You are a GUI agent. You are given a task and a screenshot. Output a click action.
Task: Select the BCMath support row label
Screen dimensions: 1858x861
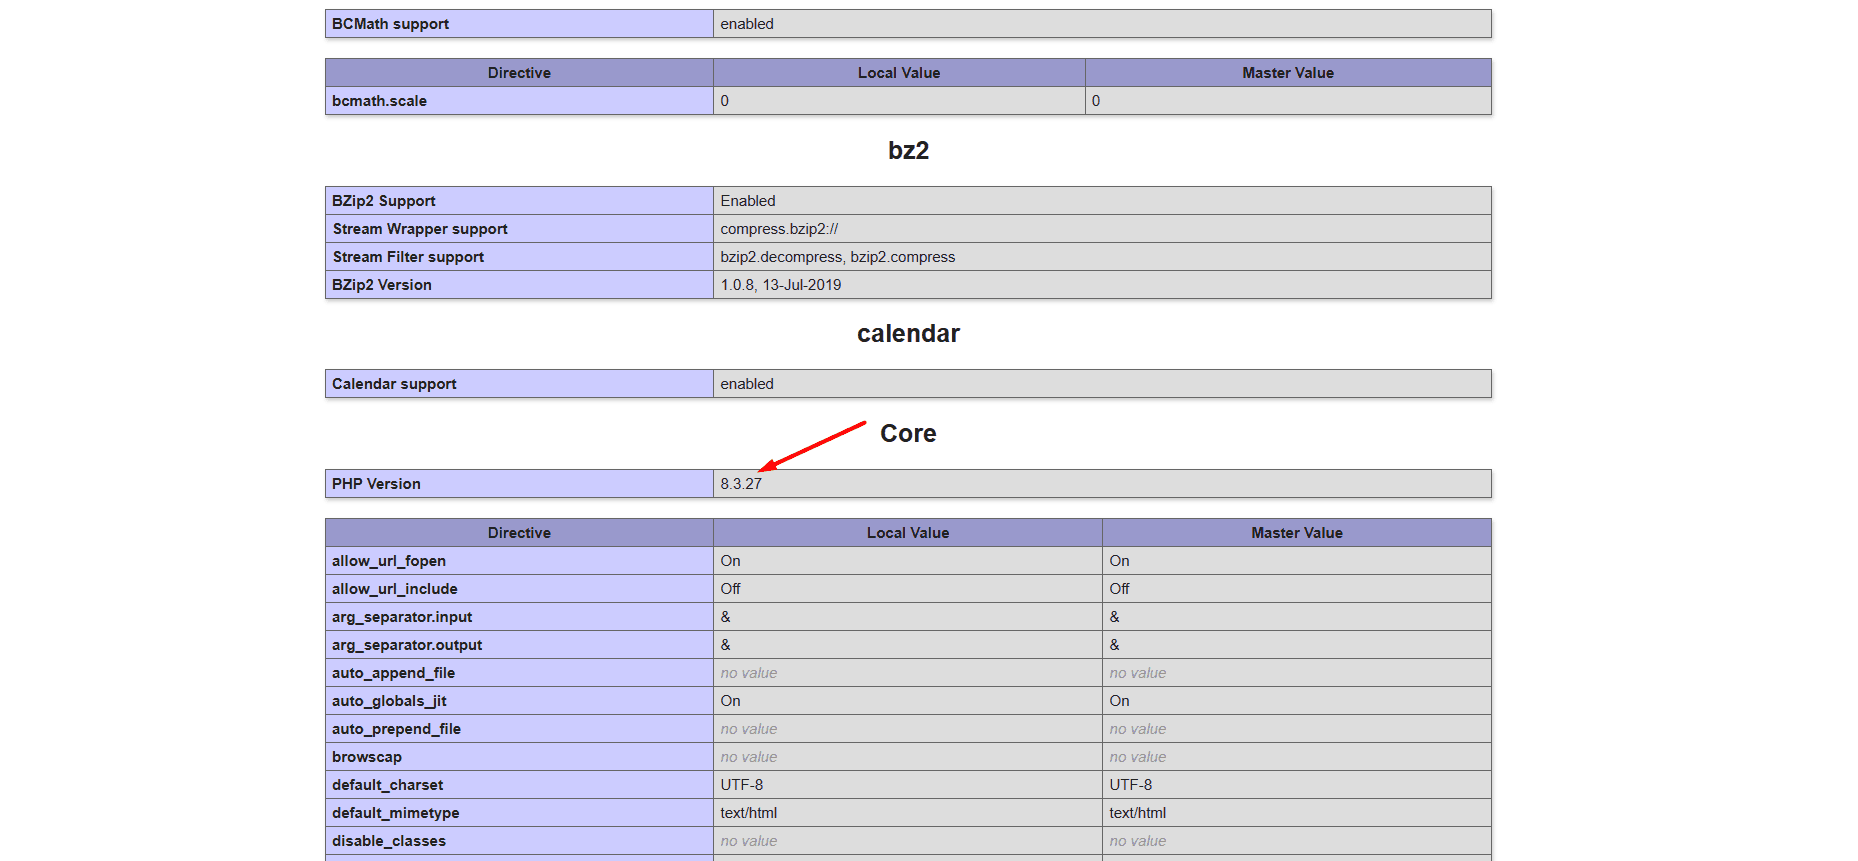click(390, 24)
